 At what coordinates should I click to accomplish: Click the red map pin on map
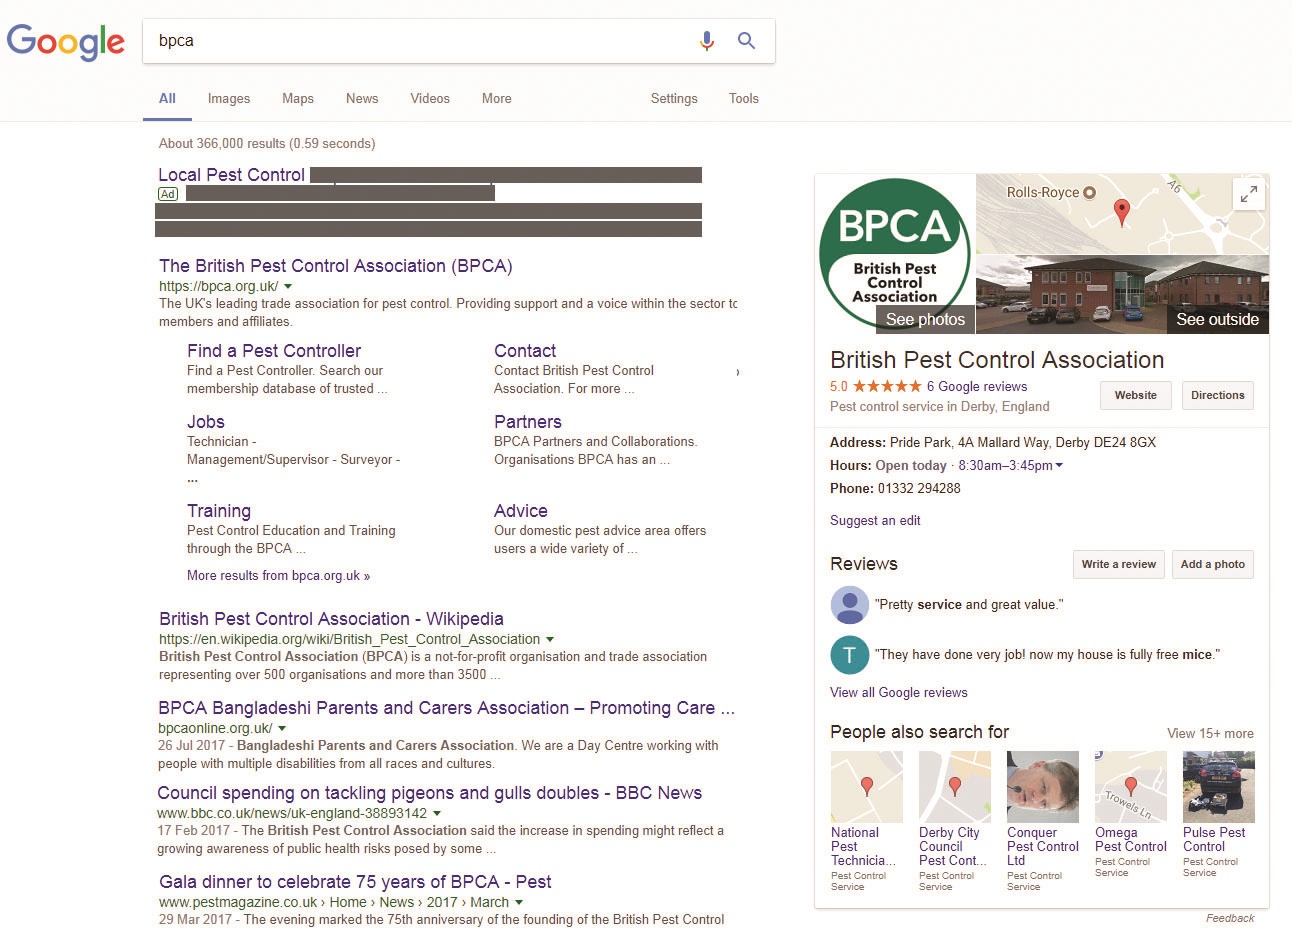1122,211
